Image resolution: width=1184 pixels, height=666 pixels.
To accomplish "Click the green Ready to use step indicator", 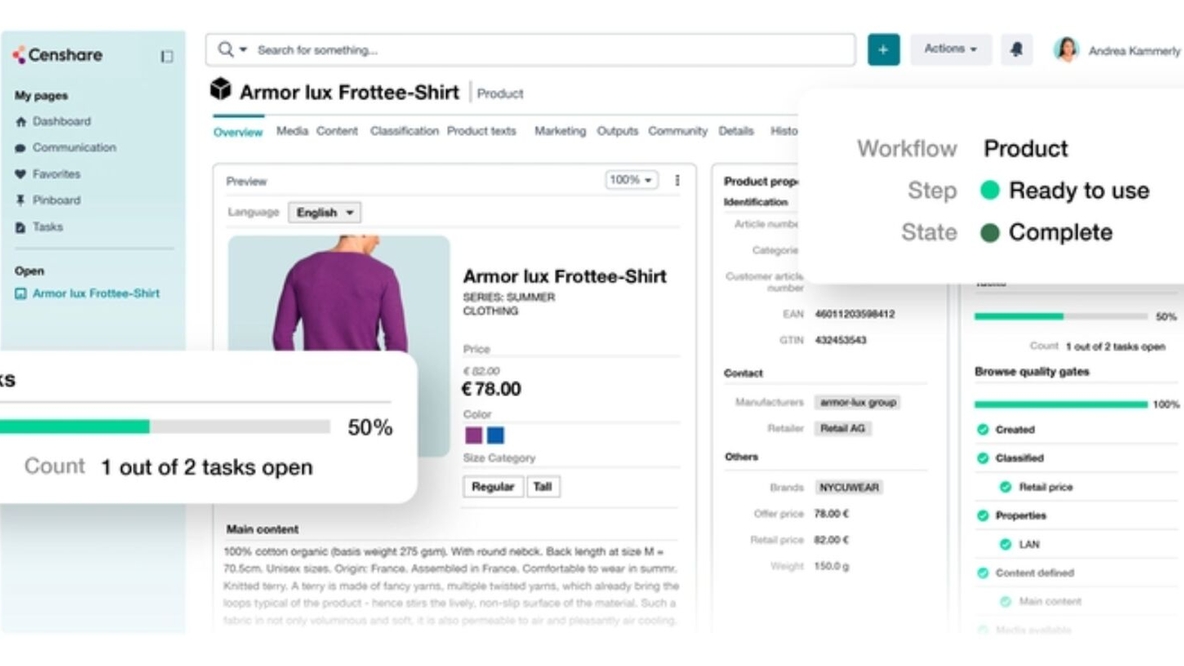I will coord(990,190).
